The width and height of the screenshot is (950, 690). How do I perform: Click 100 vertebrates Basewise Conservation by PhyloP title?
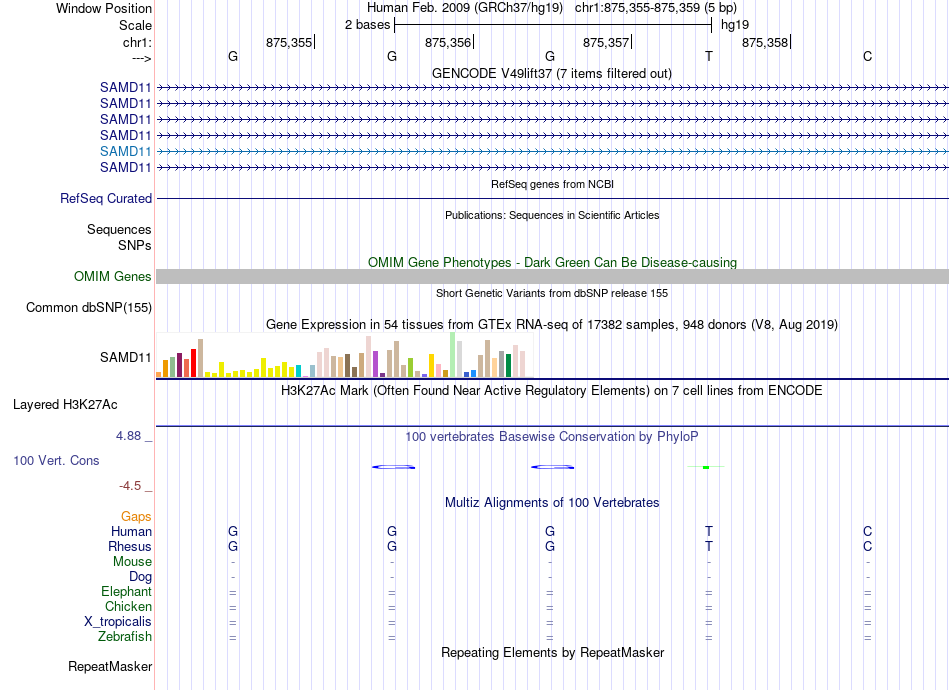[x=551, y=437]
